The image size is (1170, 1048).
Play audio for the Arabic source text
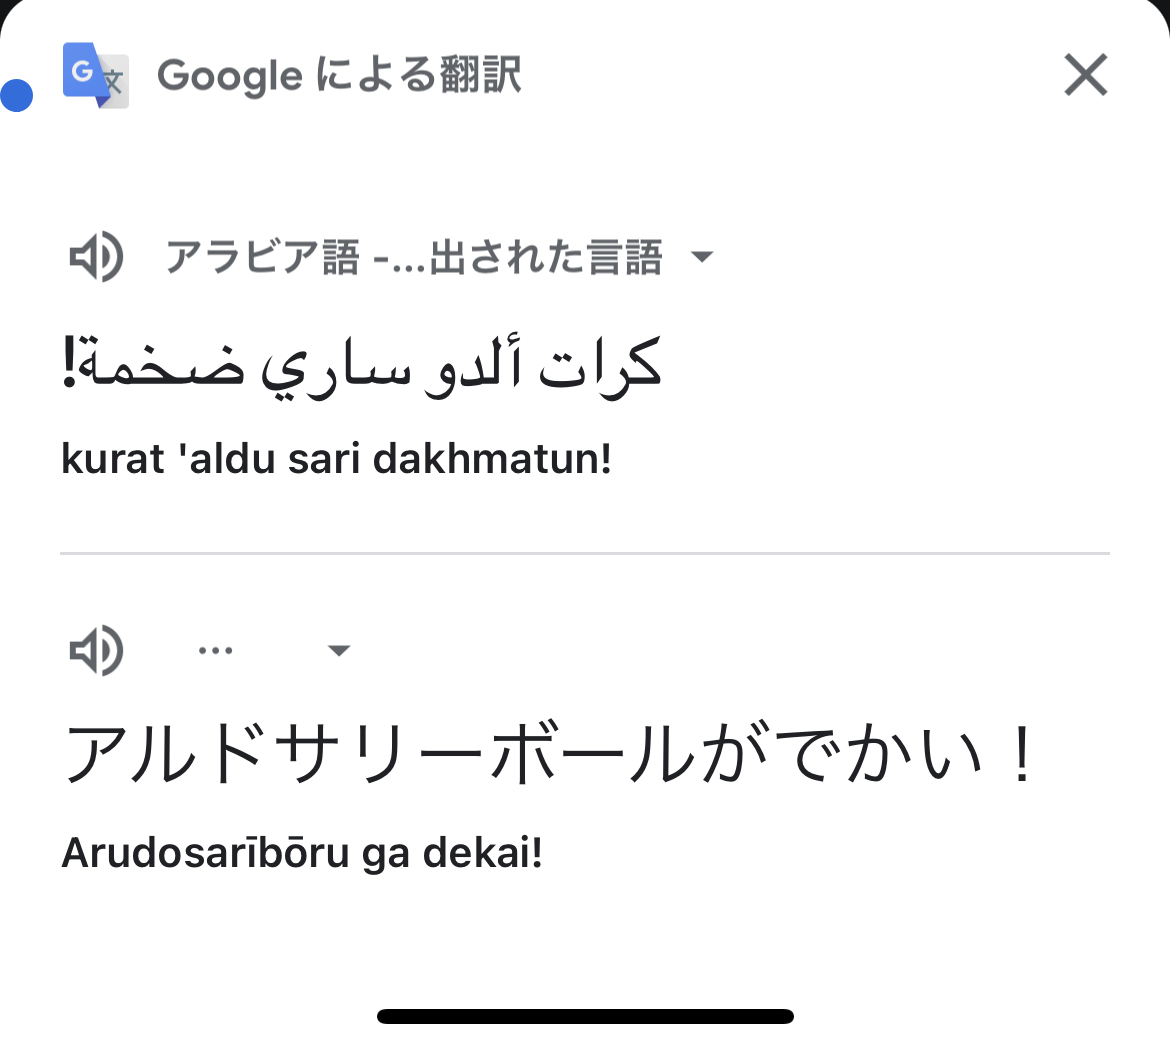pos(96,257)
